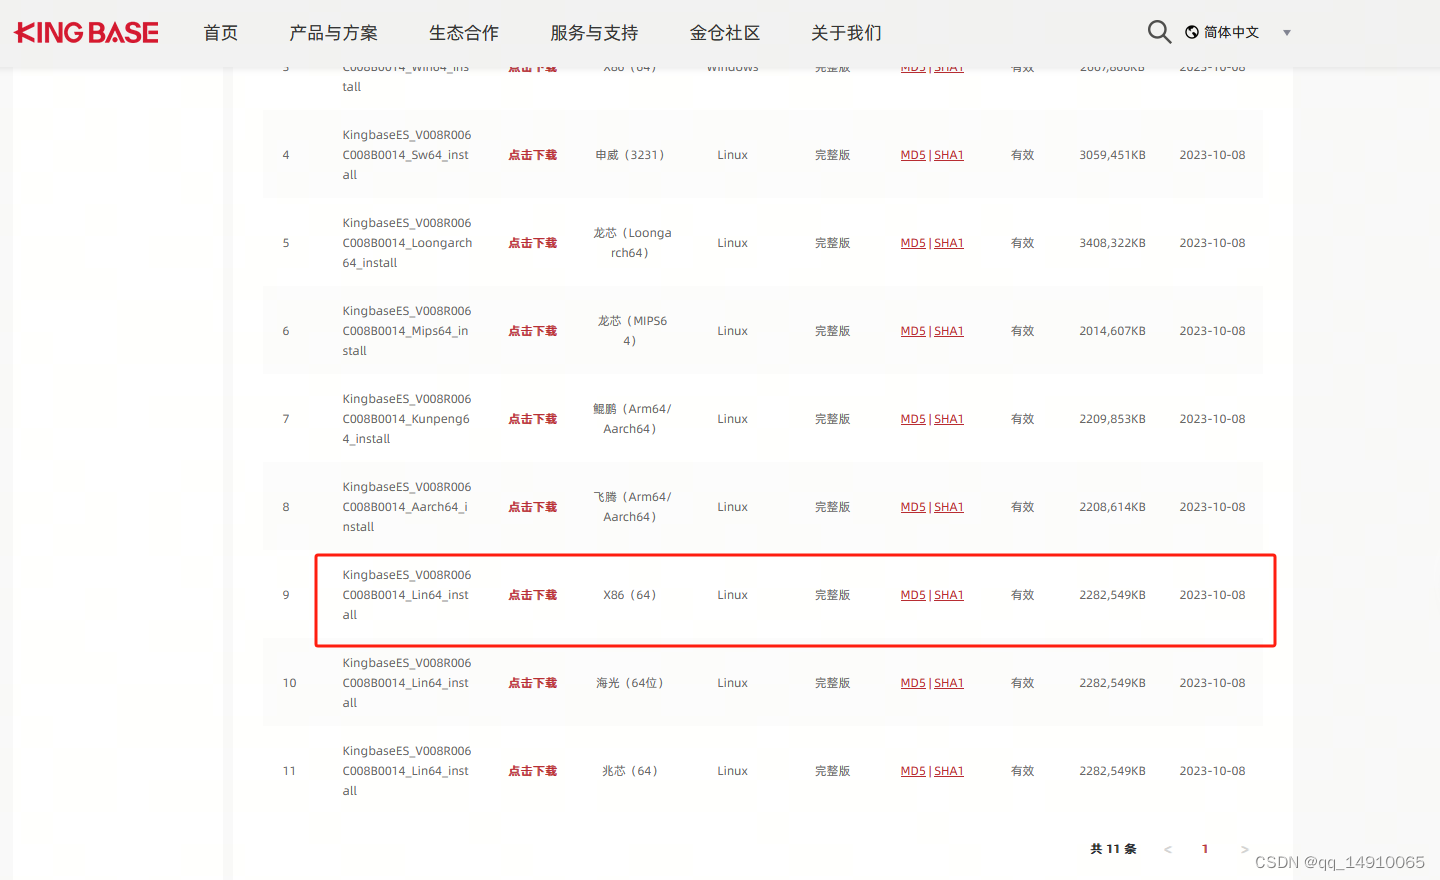Expand the 简体中文 language dropdown arrow
The width and height of the screenshot is (1440, 880).
click(1287, 33)
